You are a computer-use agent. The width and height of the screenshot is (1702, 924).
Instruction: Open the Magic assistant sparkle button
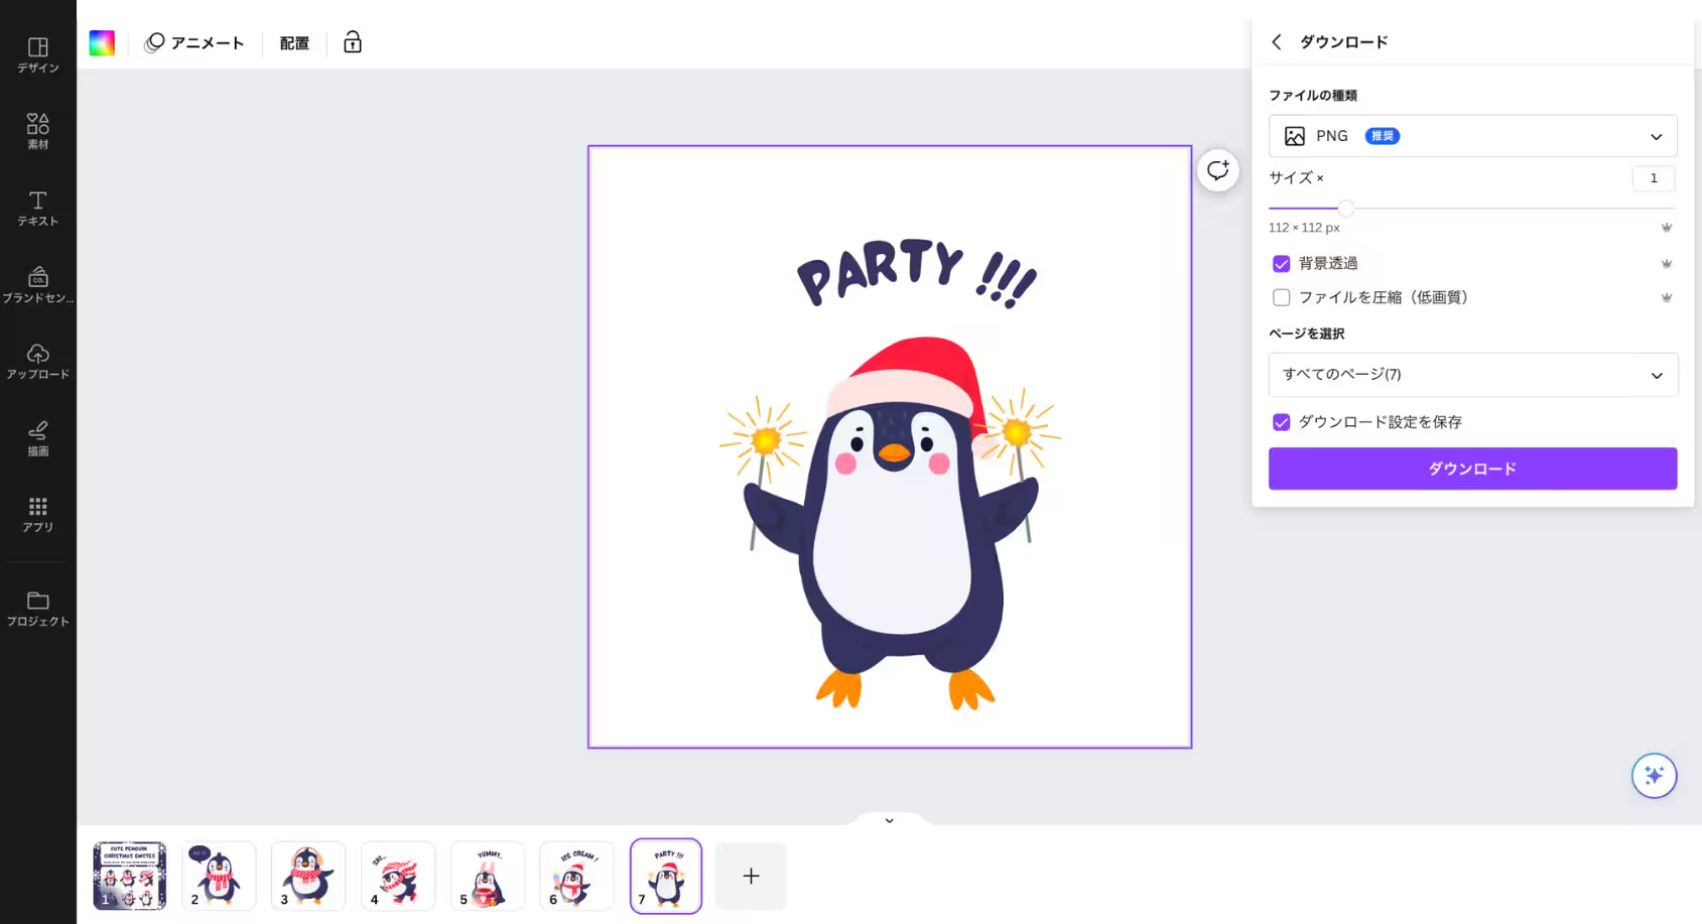tap(1654, 775)
